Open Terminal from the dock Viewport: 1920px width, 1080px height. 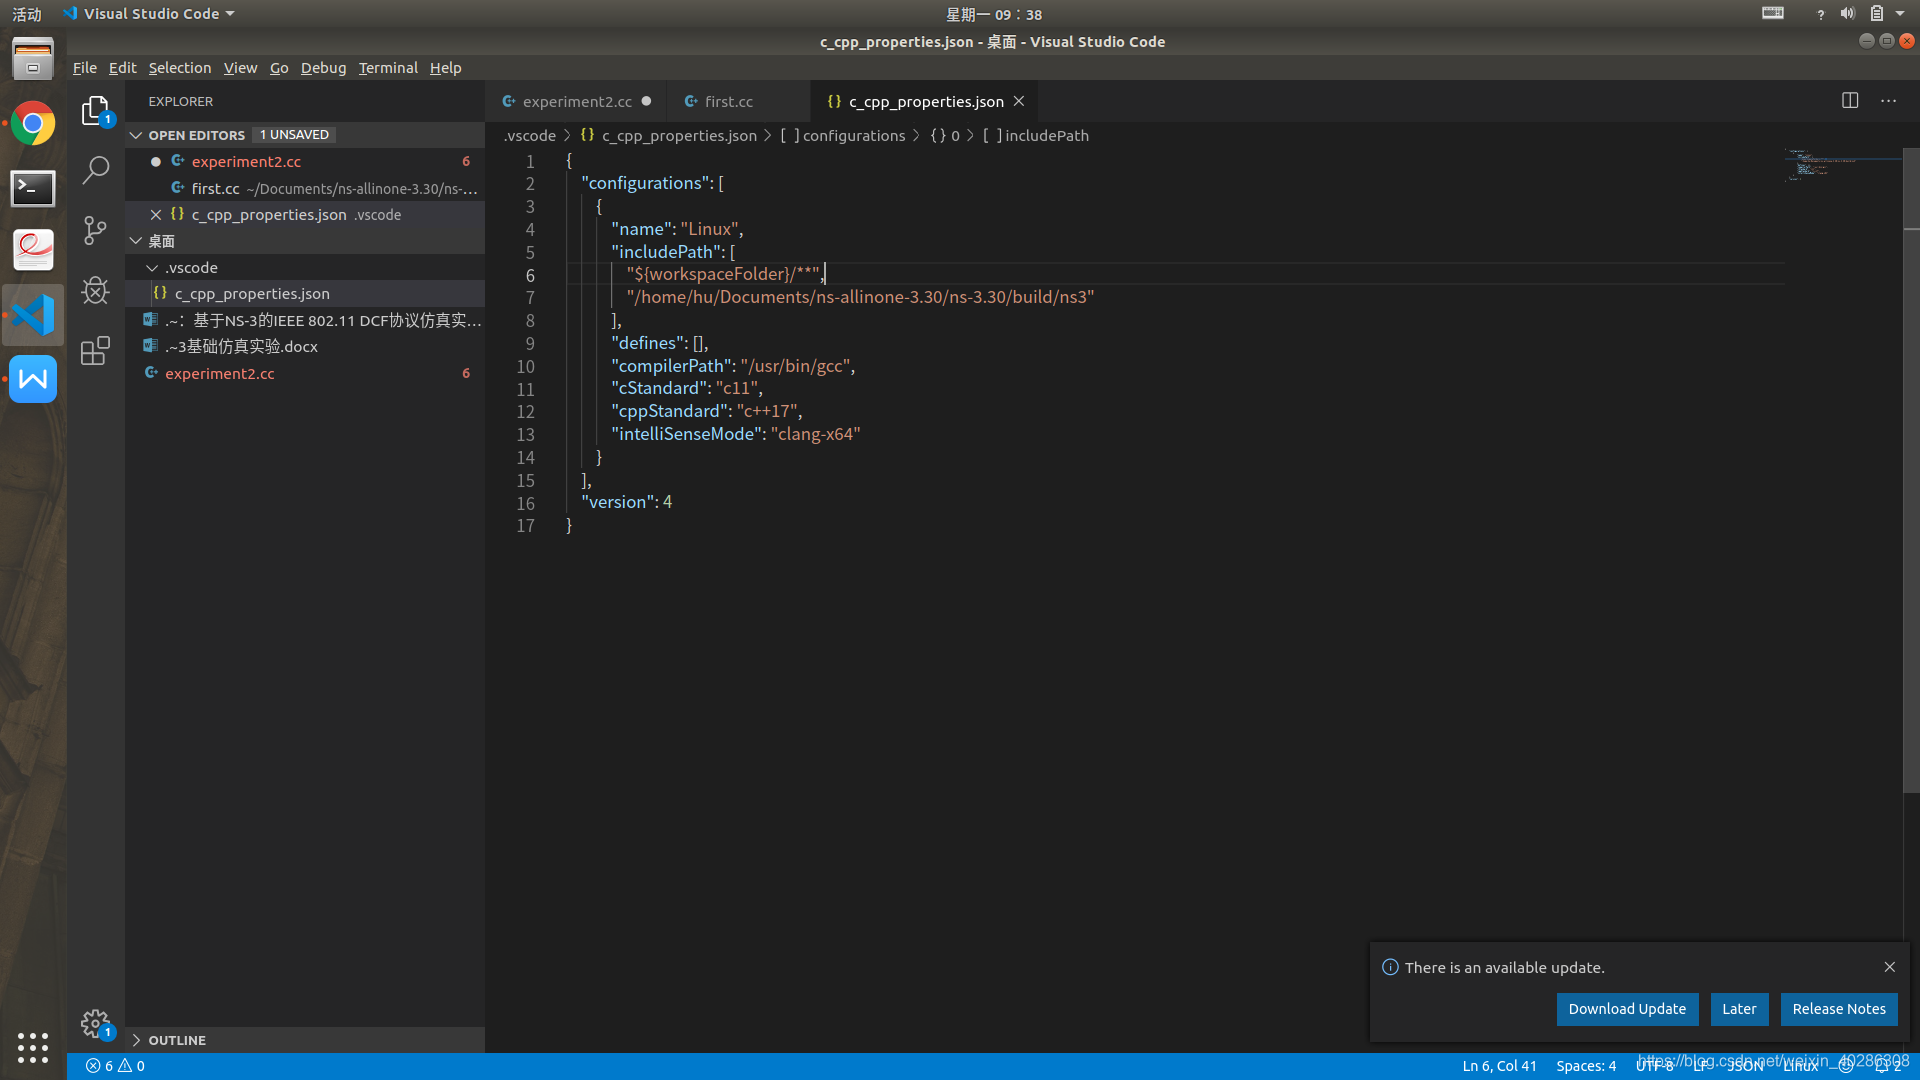(33, 188)
